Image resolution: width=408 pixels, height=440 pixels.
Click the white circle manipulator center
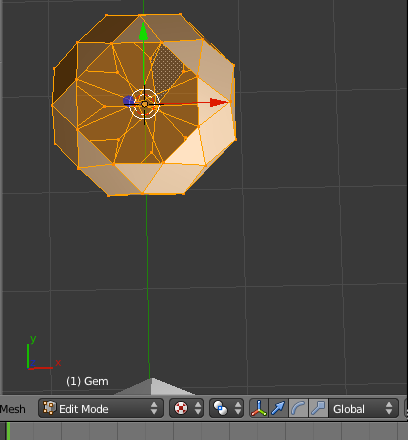point(144,104)
